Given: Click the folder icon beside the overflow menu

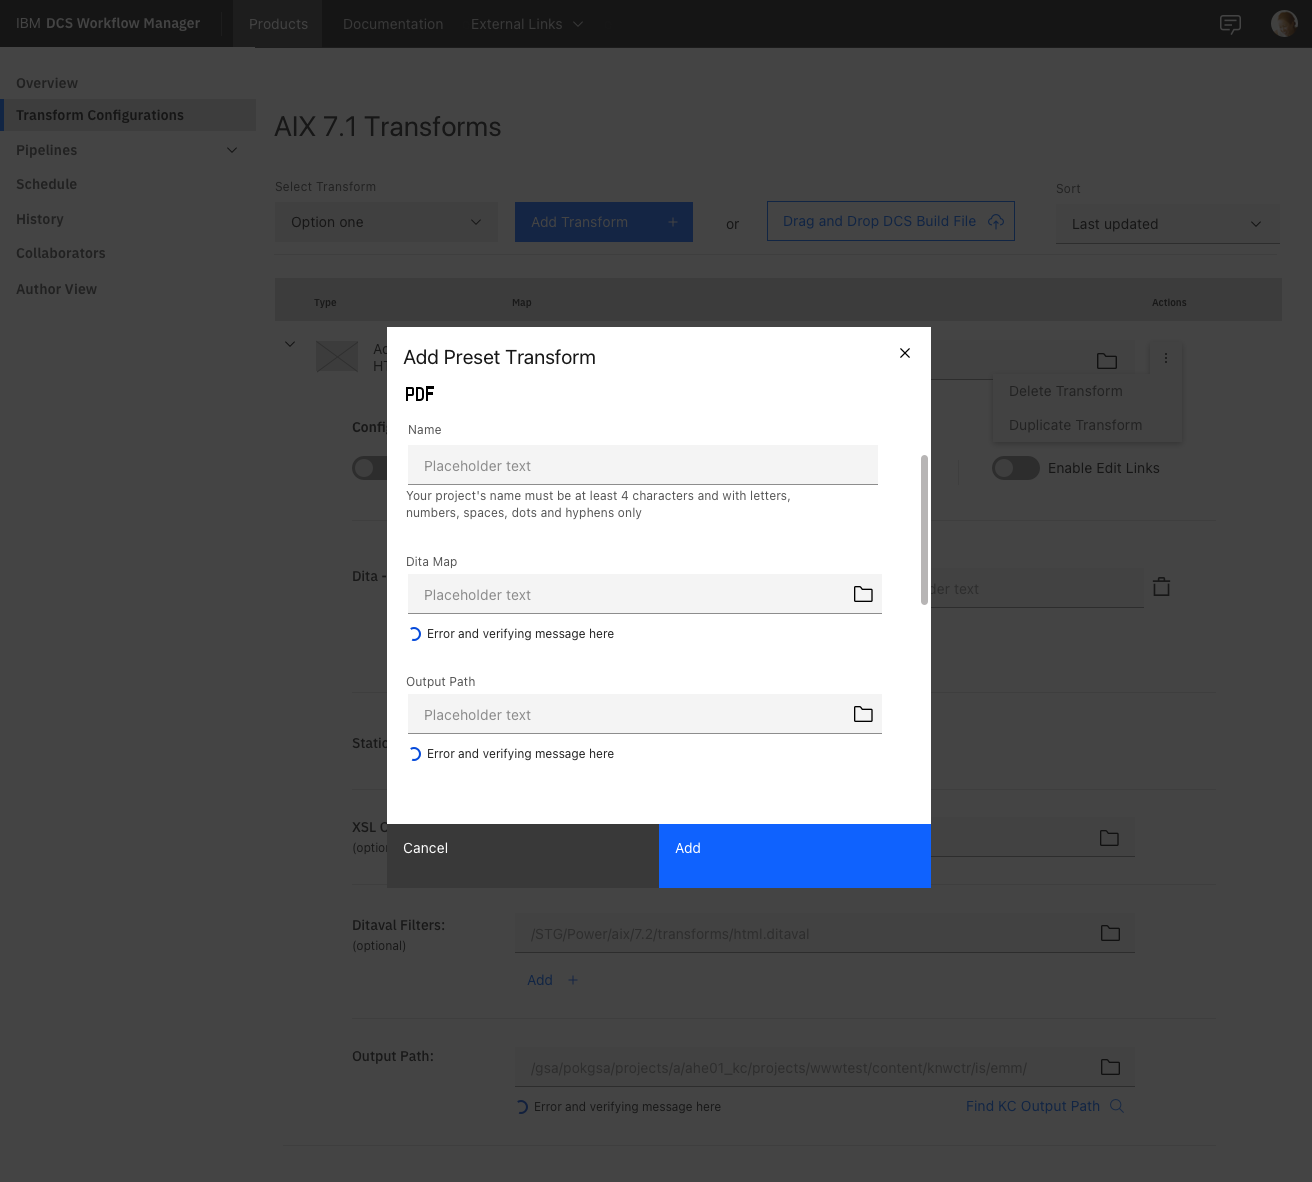Looking at the screenshot, I should (x=1107, y=360).
